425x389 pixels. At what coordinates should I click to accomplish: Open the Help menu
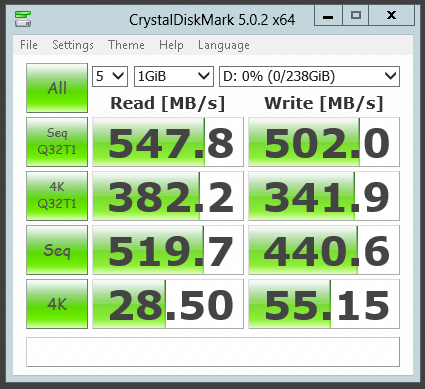click(x=171, y=45)
